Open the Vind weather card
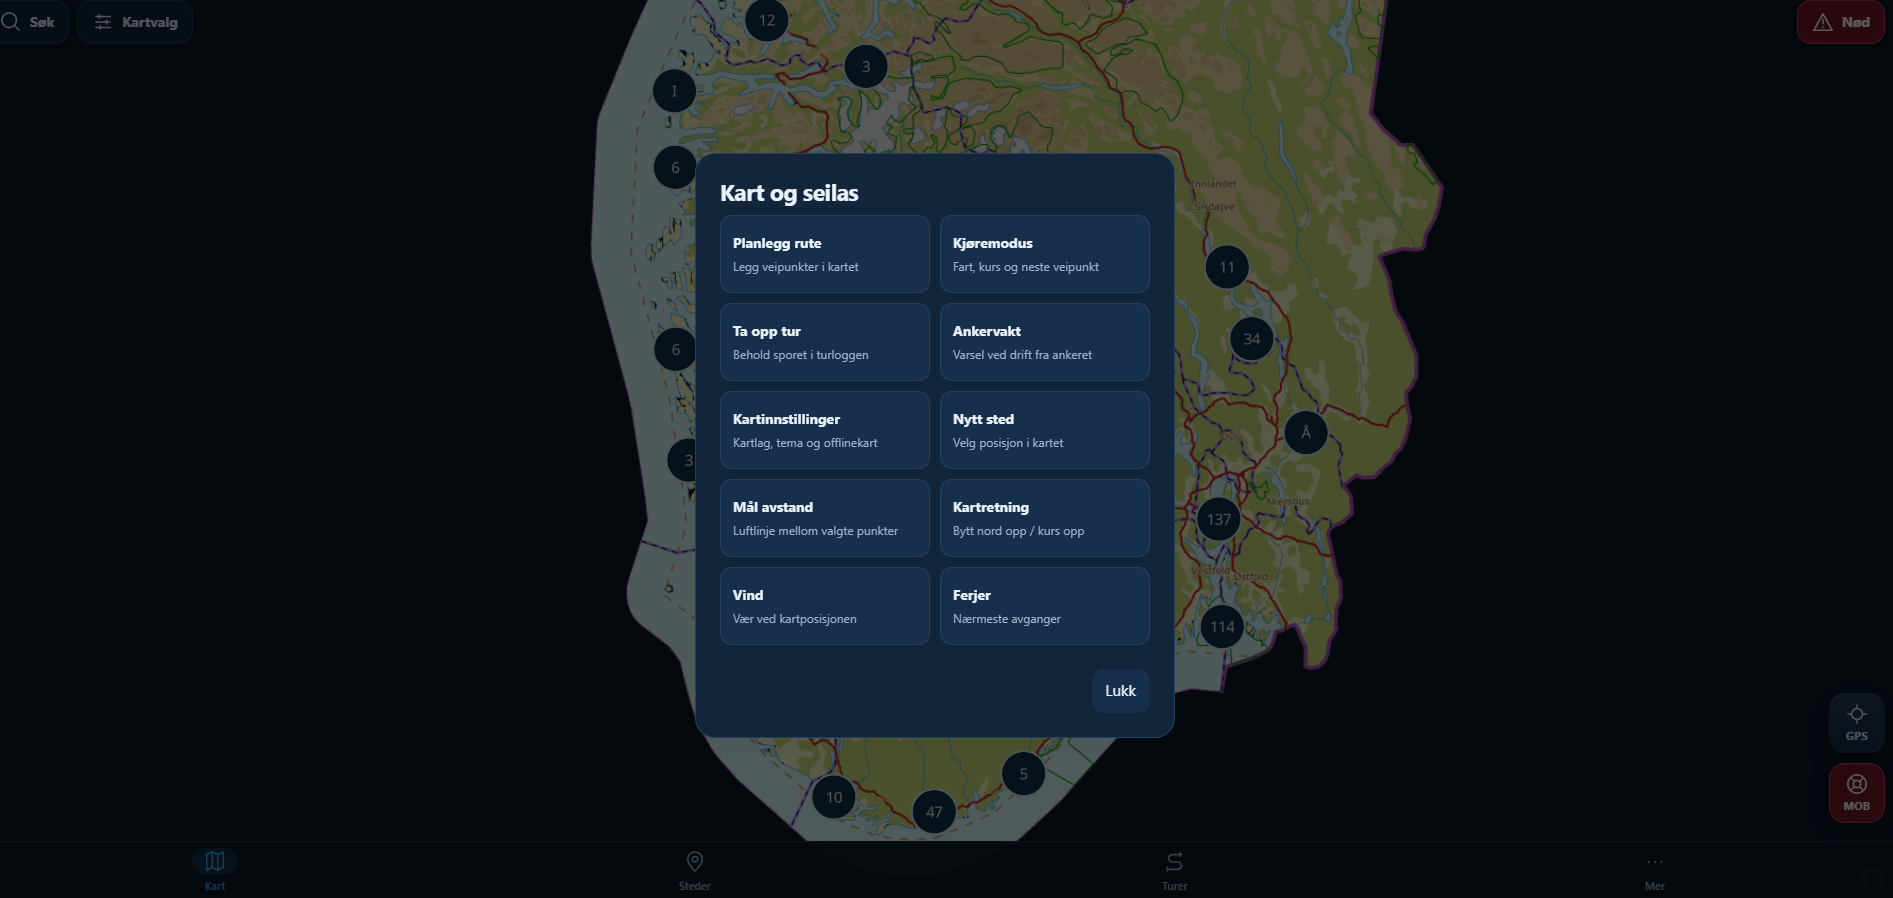Image resolution: width=1893 pixels, height=898 pixels. pos(825,606)
